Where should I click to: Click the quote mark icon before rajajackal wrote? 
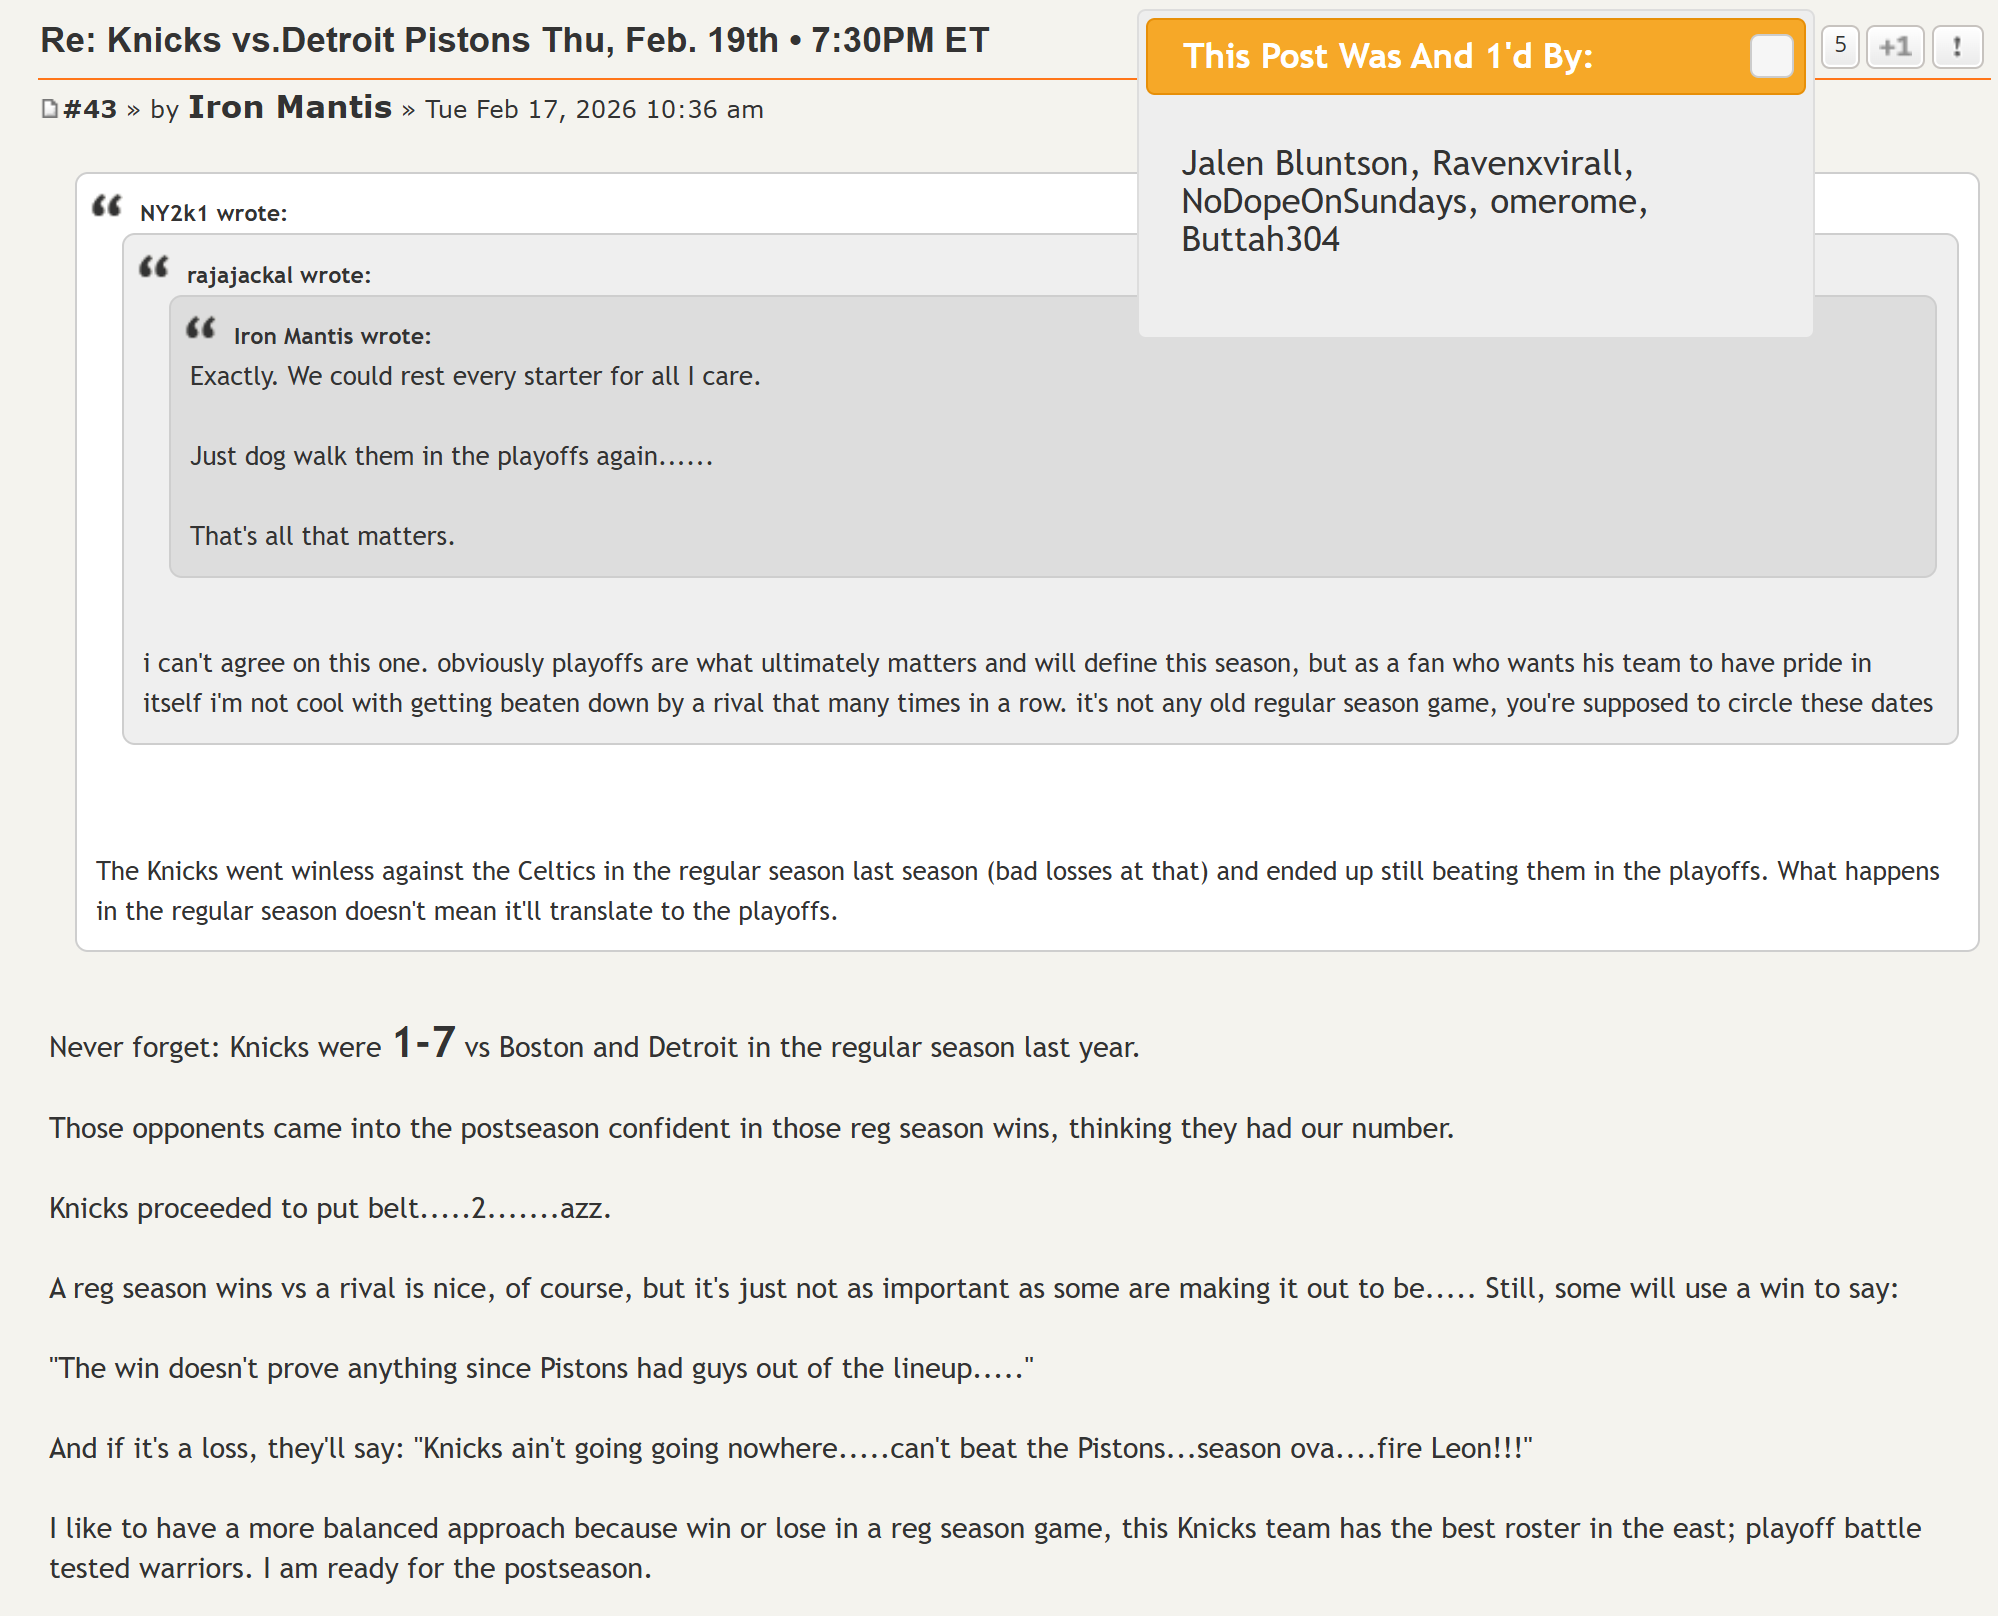point(154,267)
